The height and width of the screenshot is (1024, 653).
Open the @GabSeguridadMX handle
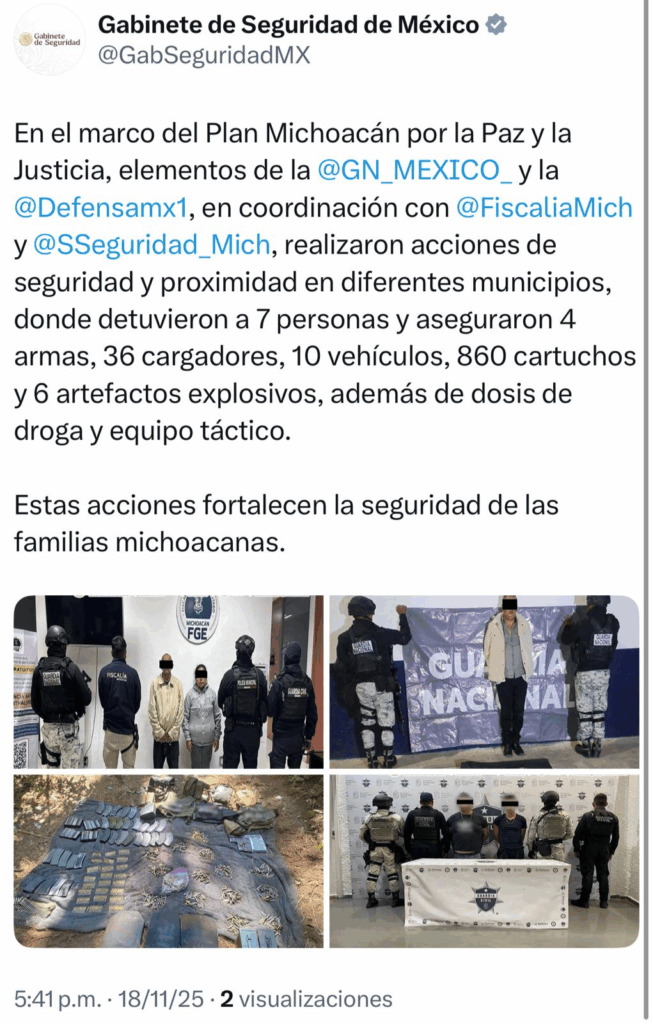204,56
